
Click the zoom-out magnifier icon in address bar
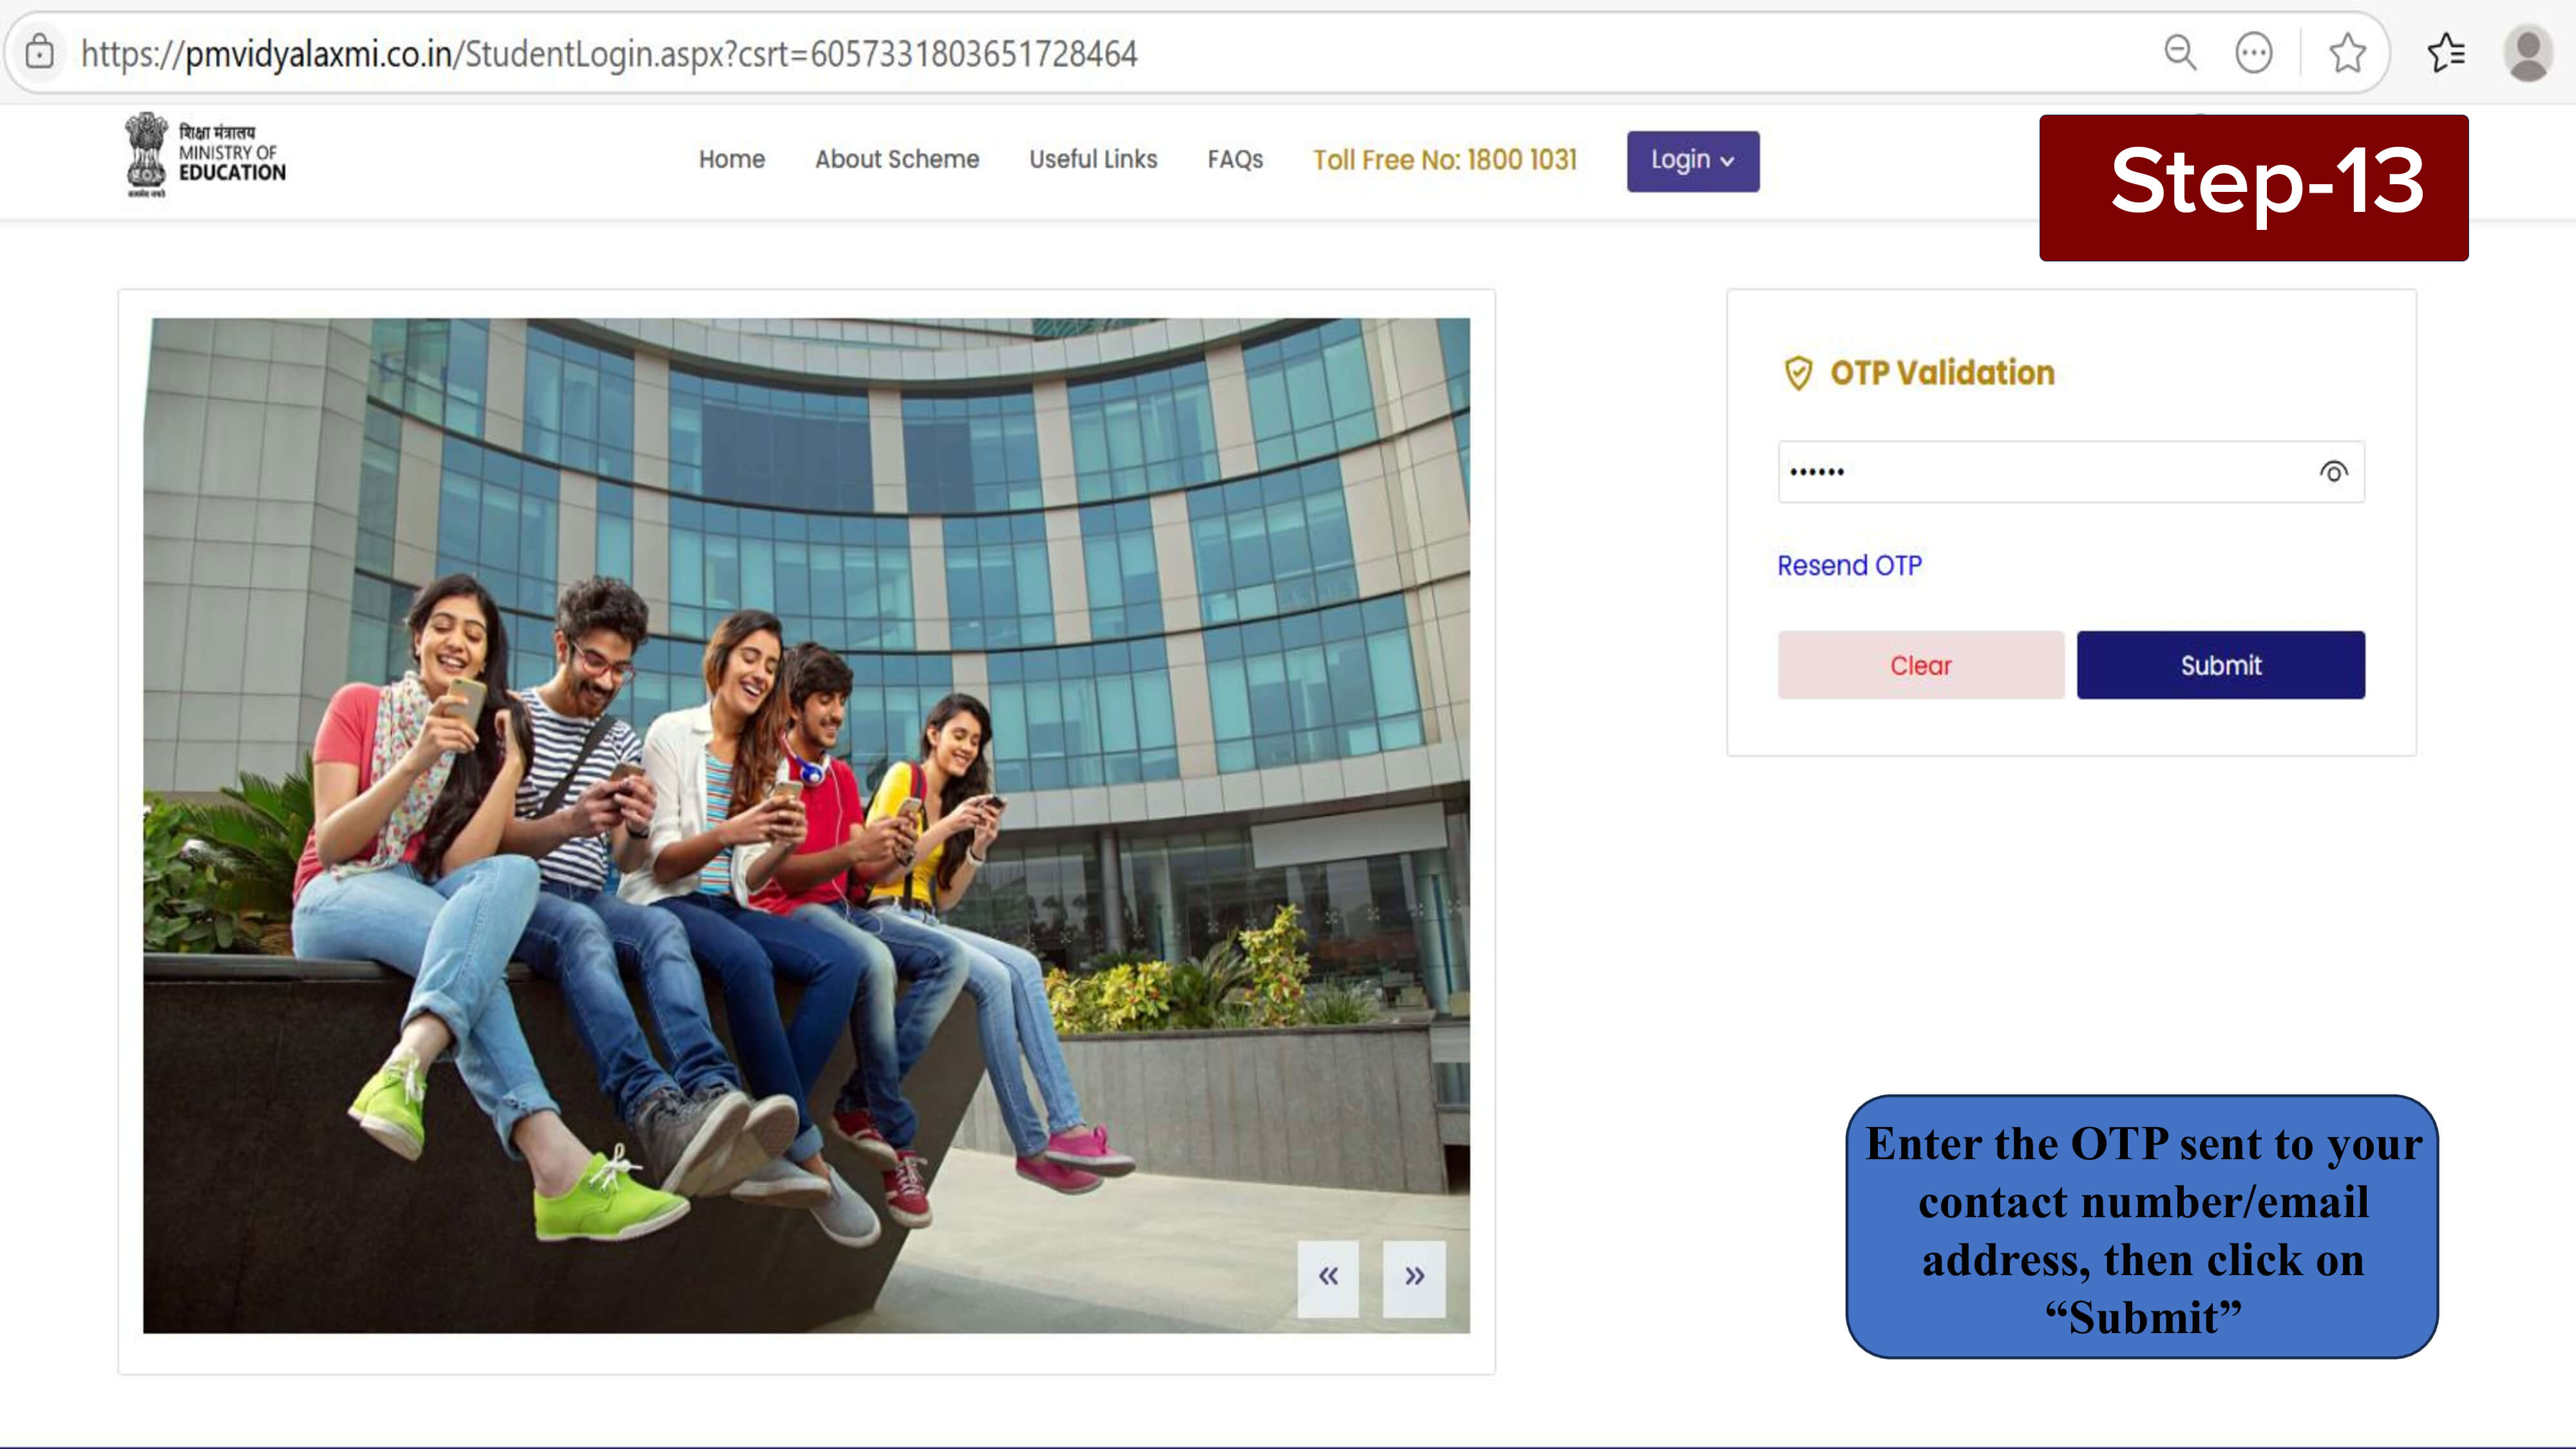tap(2180, 52)
